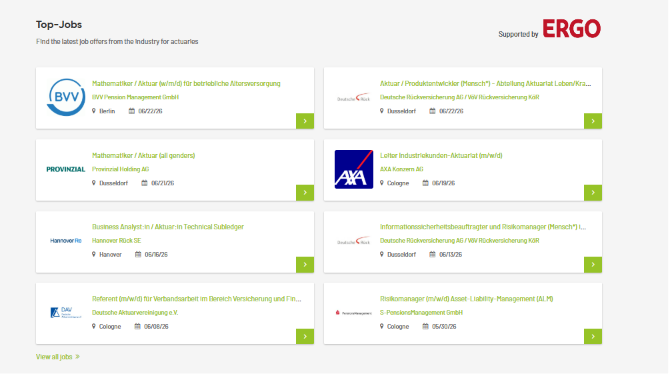Click the S-PensionsManagement logo
The width and height of the screenshot is (669, 374).
click(354, 313)
